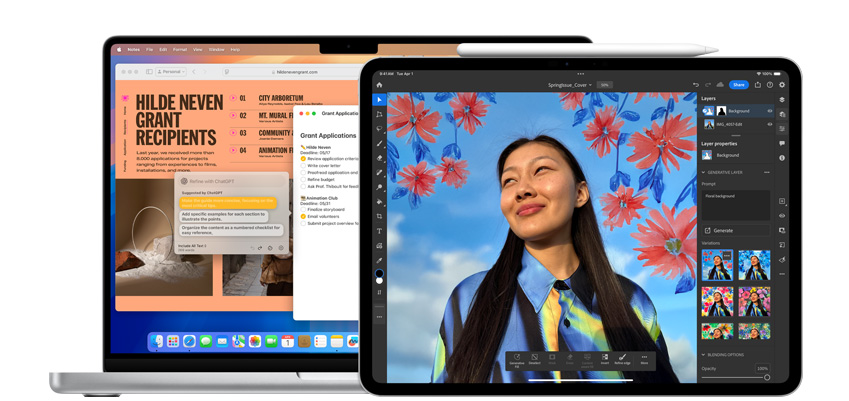The height and width of the screenshot is (401, 849).
Task: Open the Personal profile dropdown in Safari
Action: 172,72
